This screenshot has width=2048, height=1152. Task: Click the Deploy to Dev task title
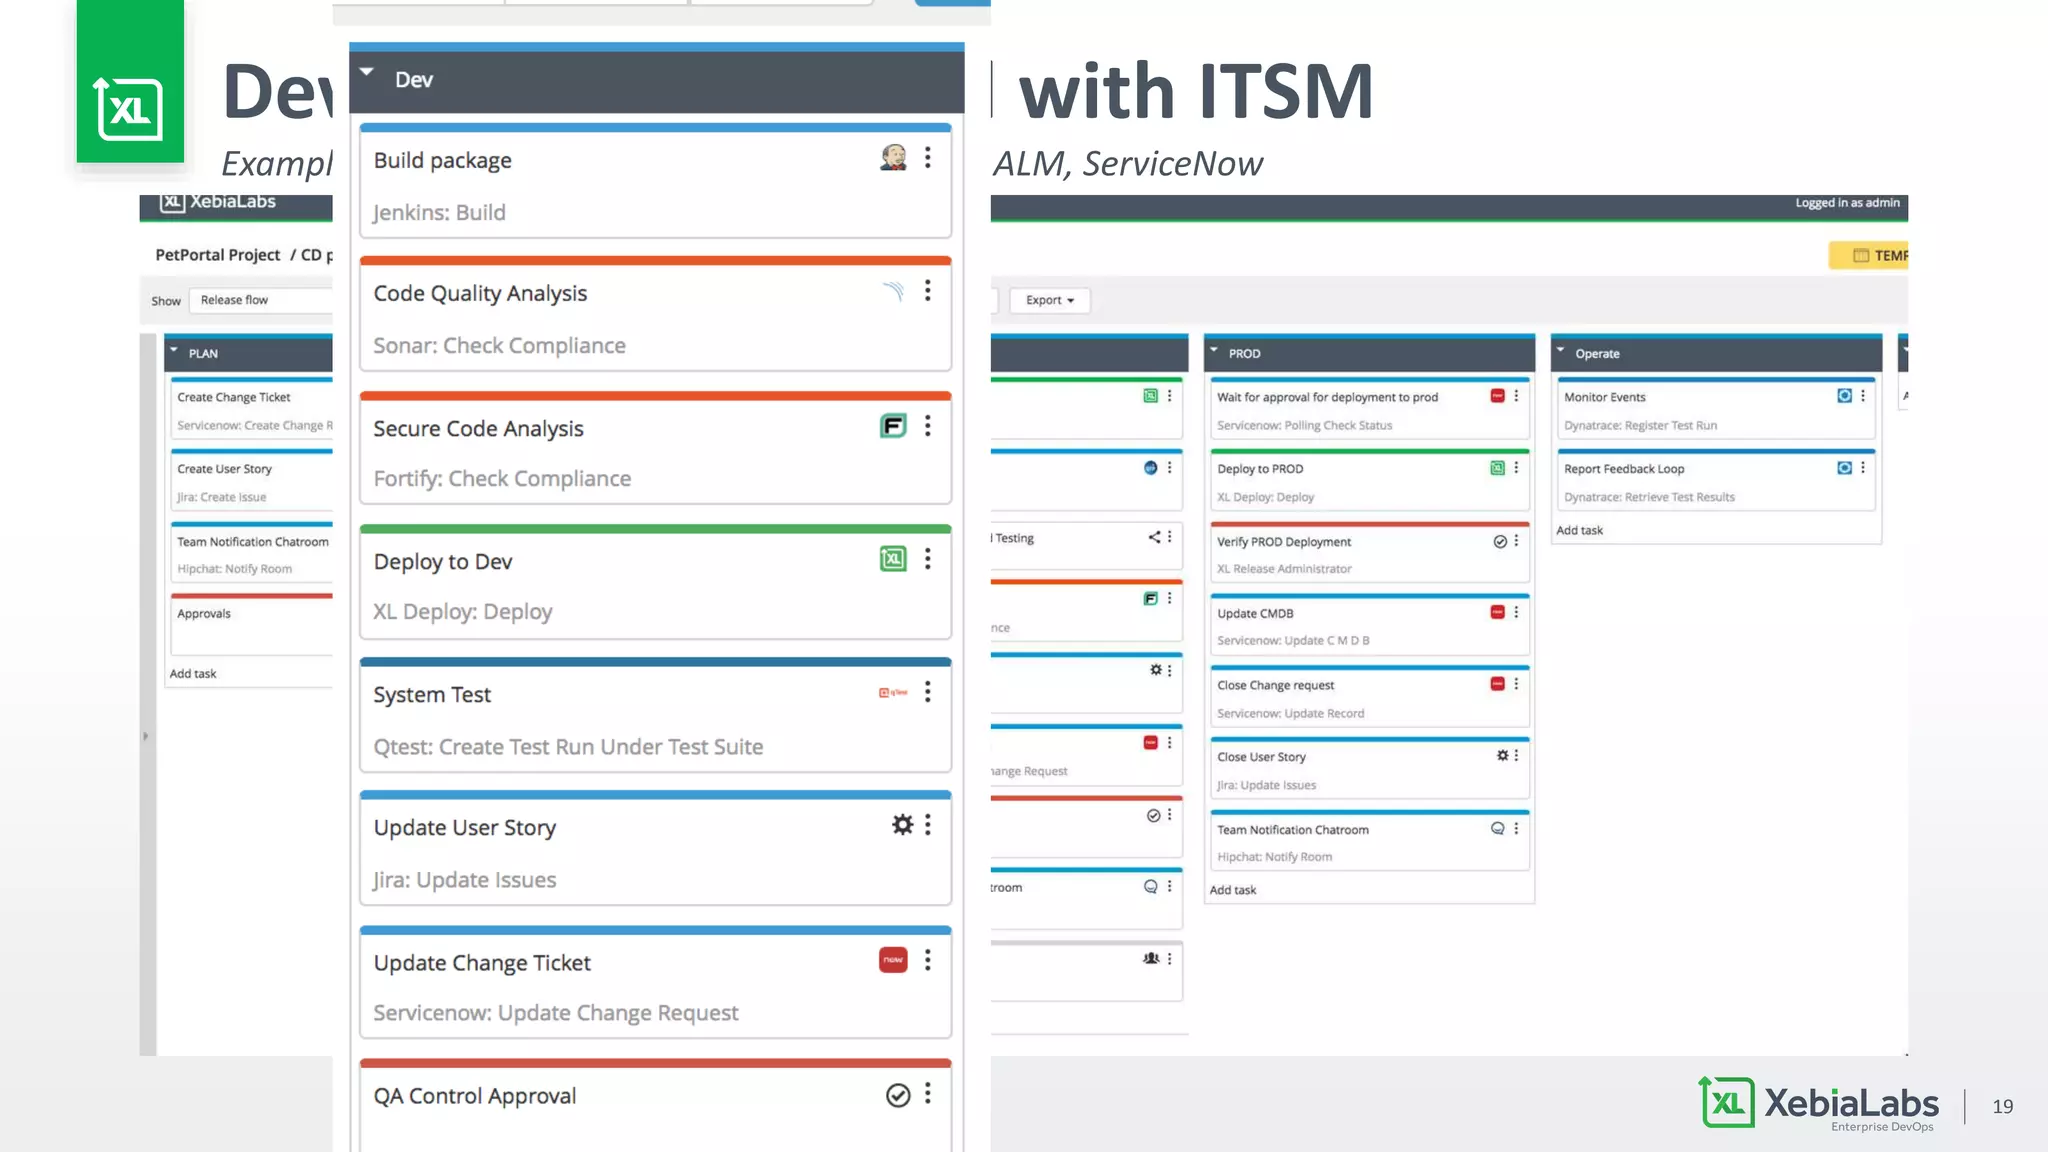(443, 562)
